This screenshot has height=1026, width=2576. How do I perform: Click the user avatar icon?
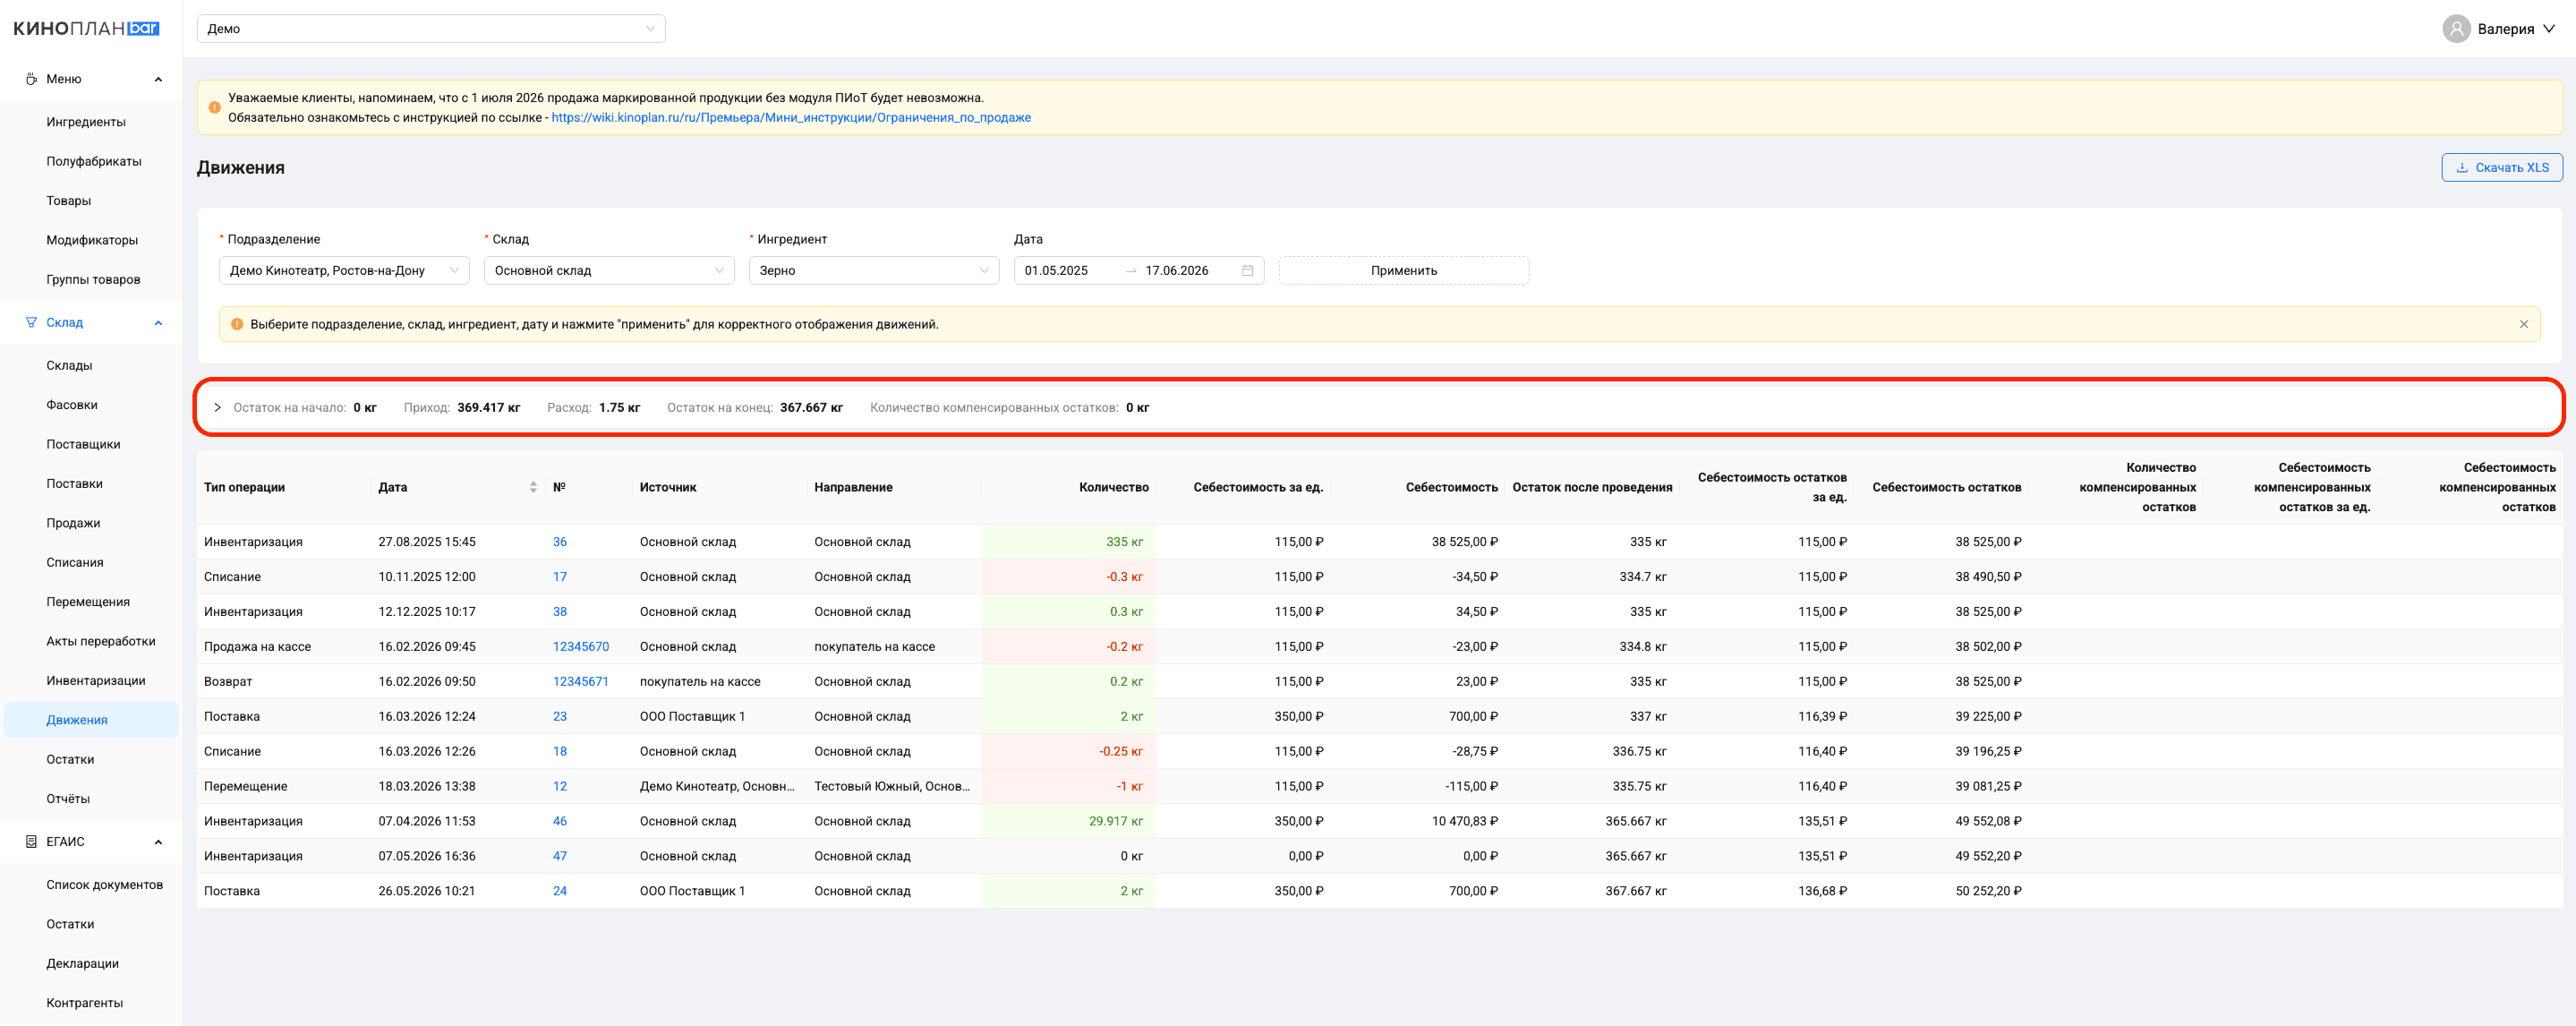2455,29
